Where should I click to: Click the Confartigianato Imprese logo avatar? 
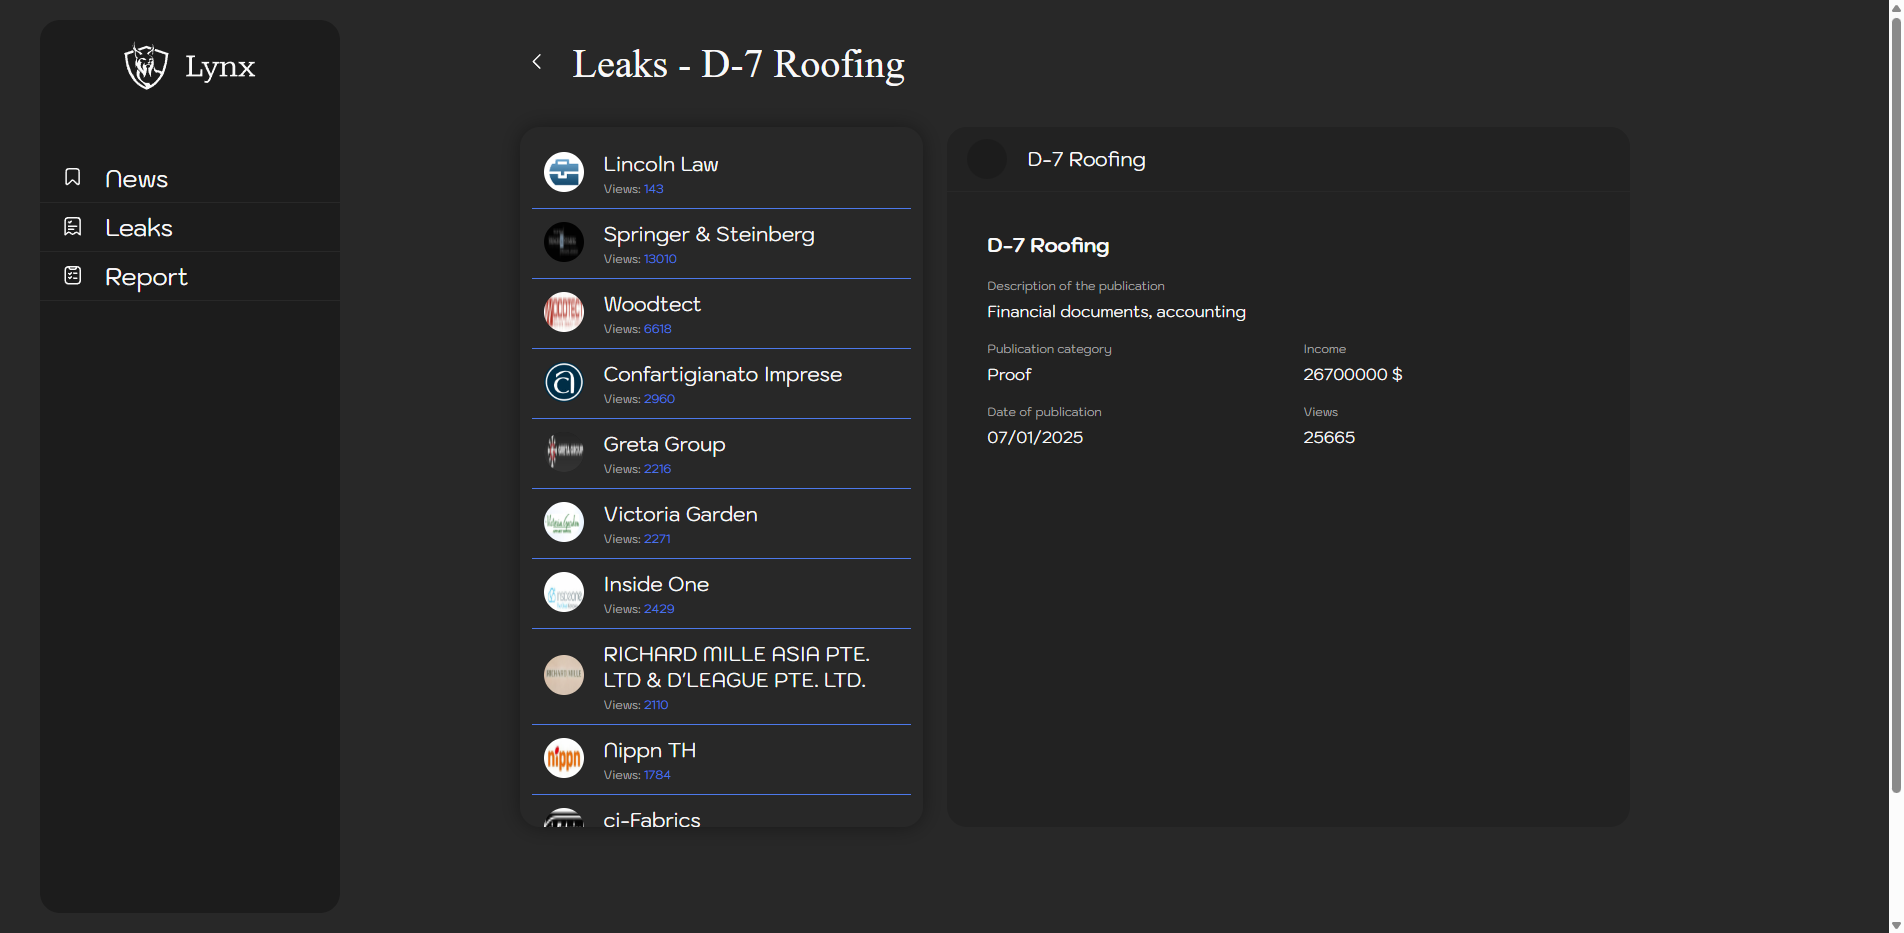pyautogui.click(x=564, y=382)
